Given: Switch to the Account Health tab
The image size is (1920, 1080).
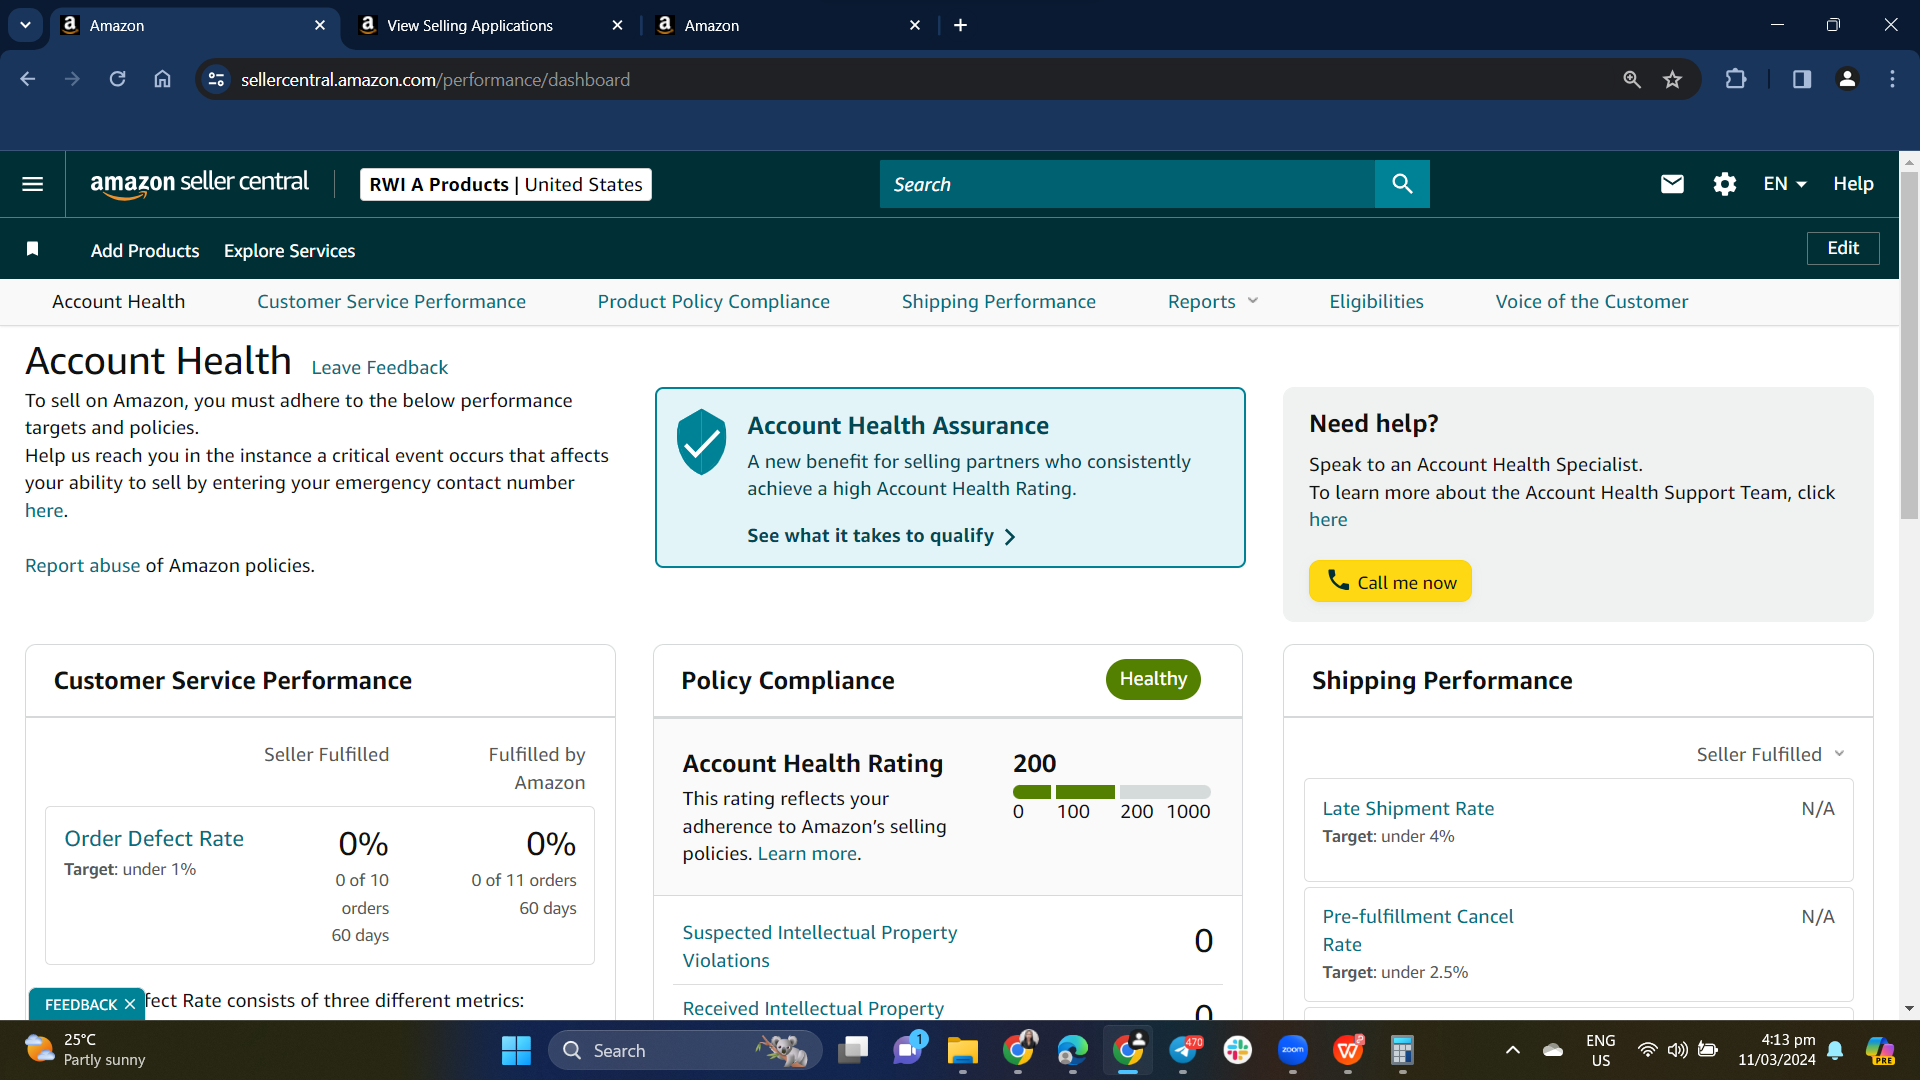Looking at the screenshot, I should point(118,302).
